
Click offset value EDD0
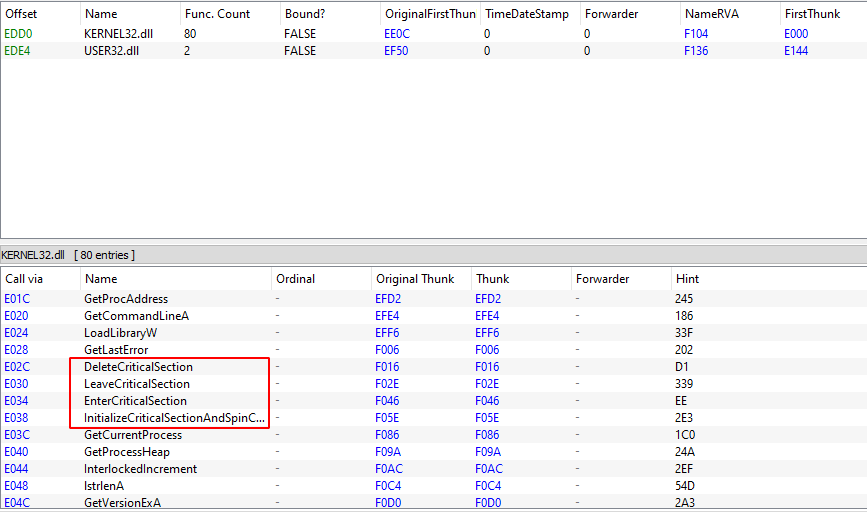click(18, 34)
